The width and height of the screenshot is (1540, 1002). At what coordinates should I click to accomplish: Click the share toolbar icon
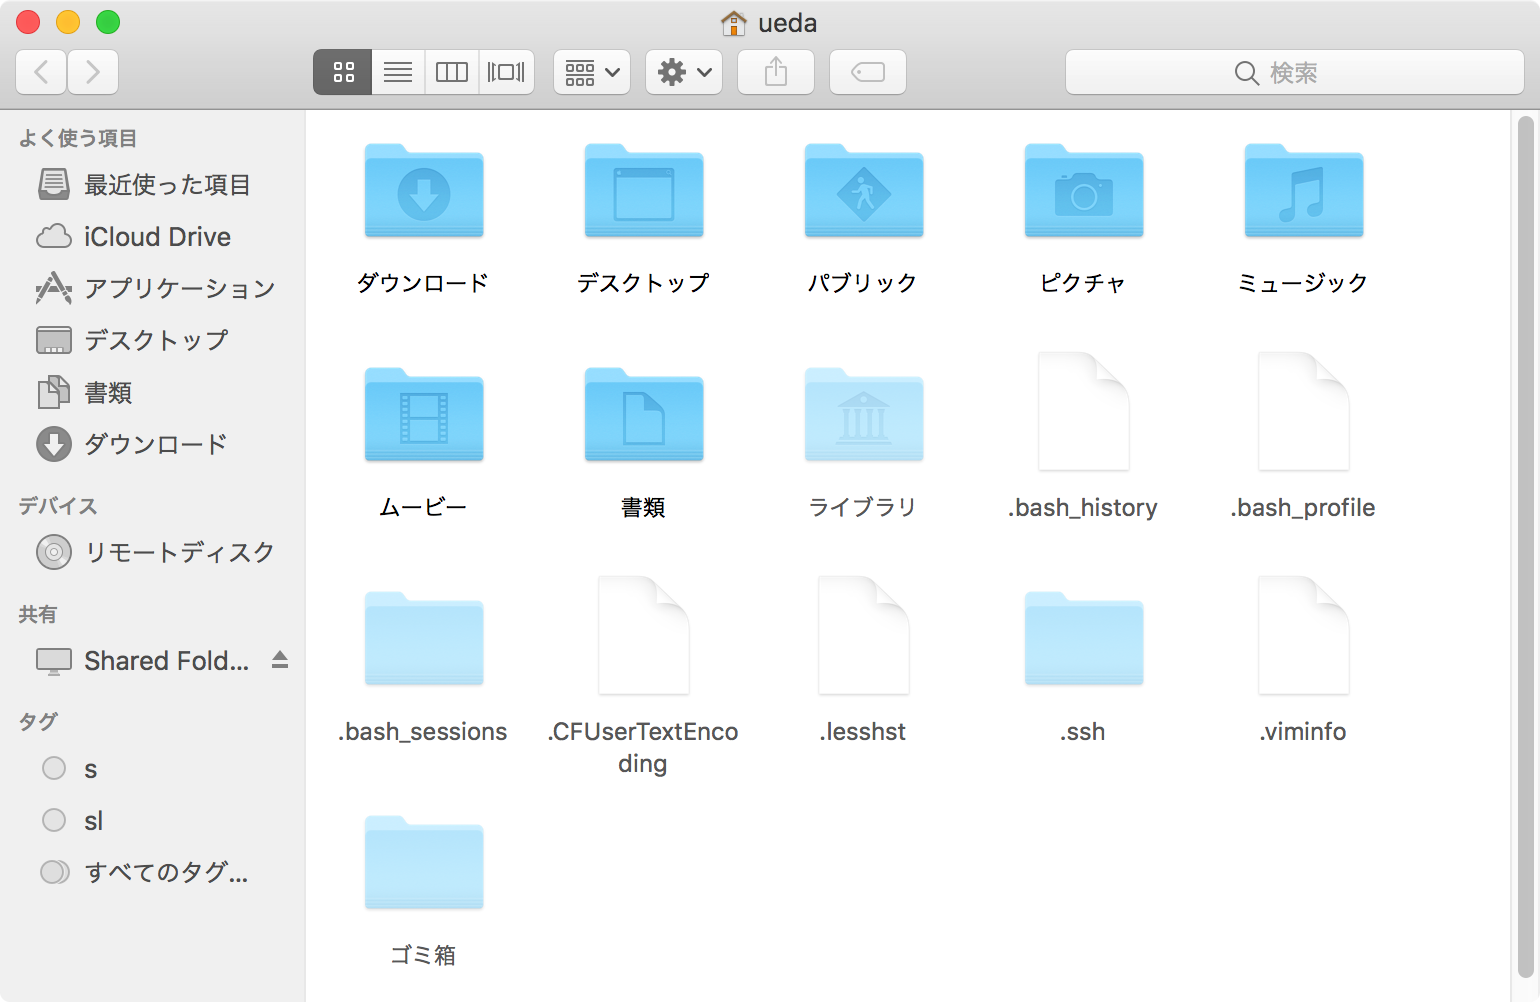click(776, 72)
